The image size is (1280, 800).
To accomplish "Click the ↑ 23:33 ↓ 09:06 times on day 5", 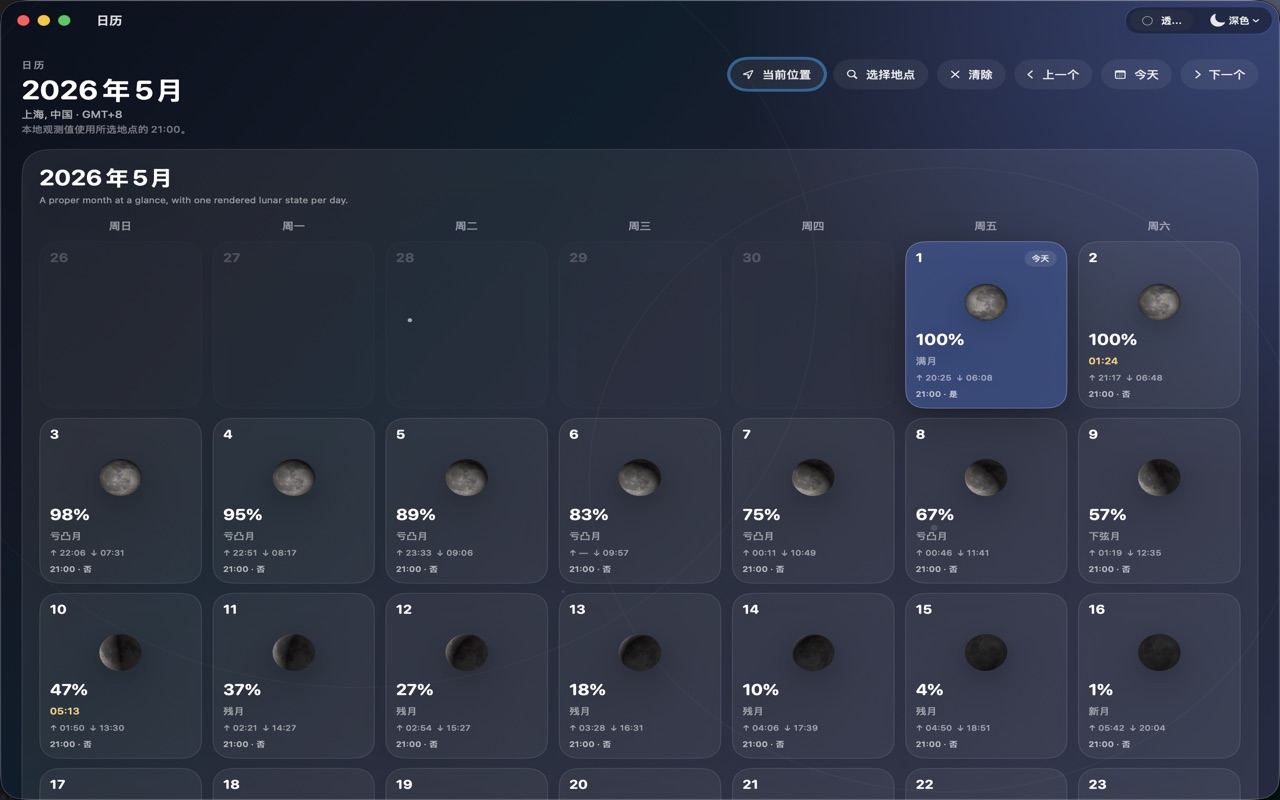I will 435,553.
